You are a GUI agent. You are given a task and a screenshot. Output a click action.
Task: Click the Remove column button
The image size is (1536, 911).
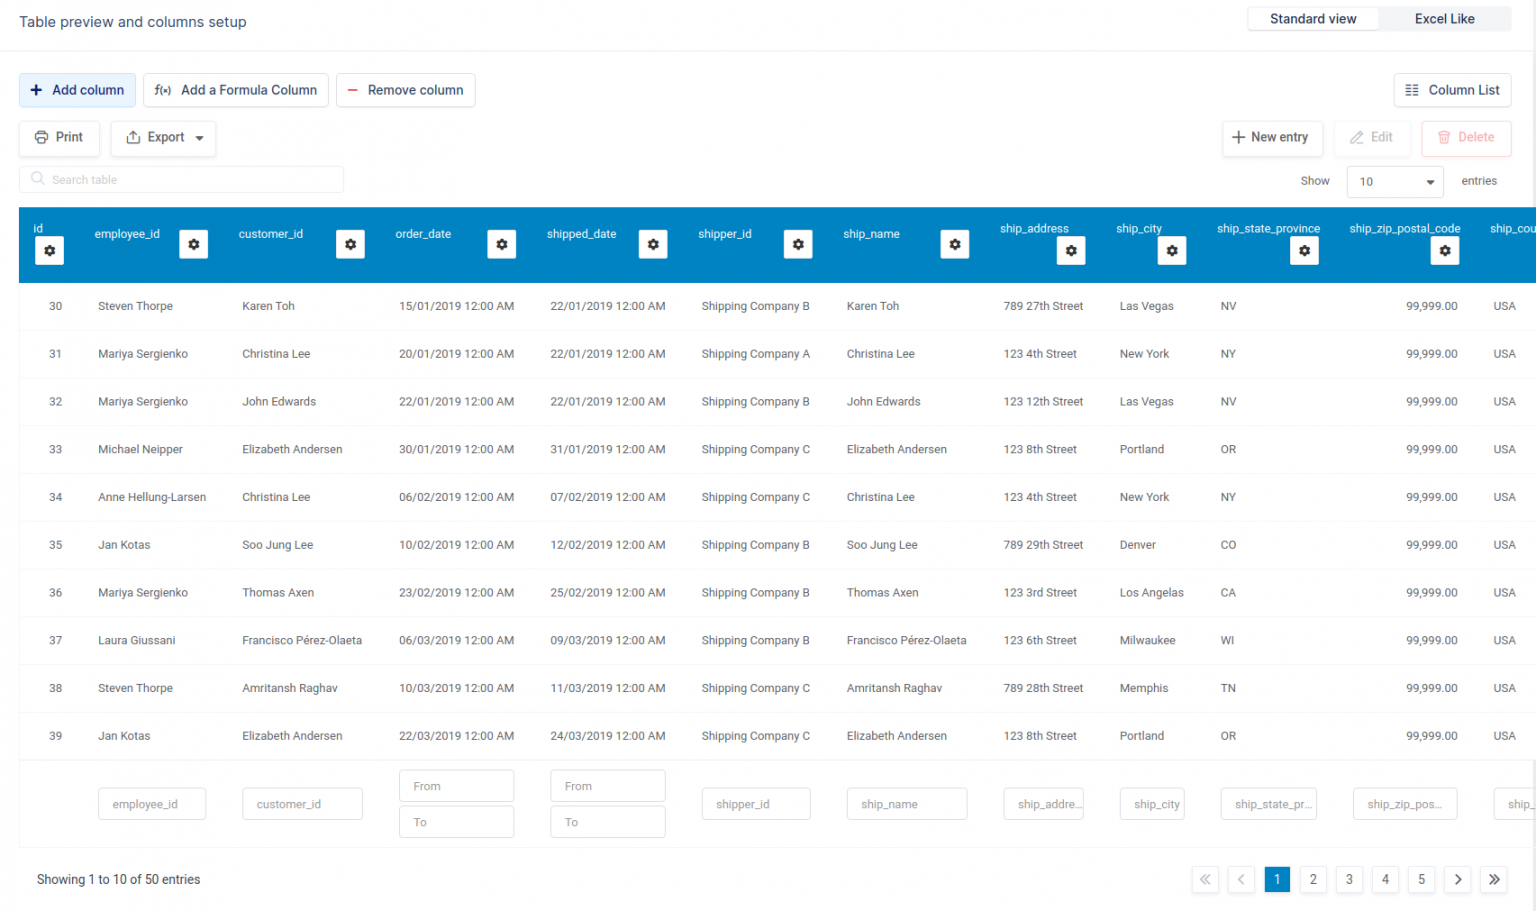click(405, 90)
